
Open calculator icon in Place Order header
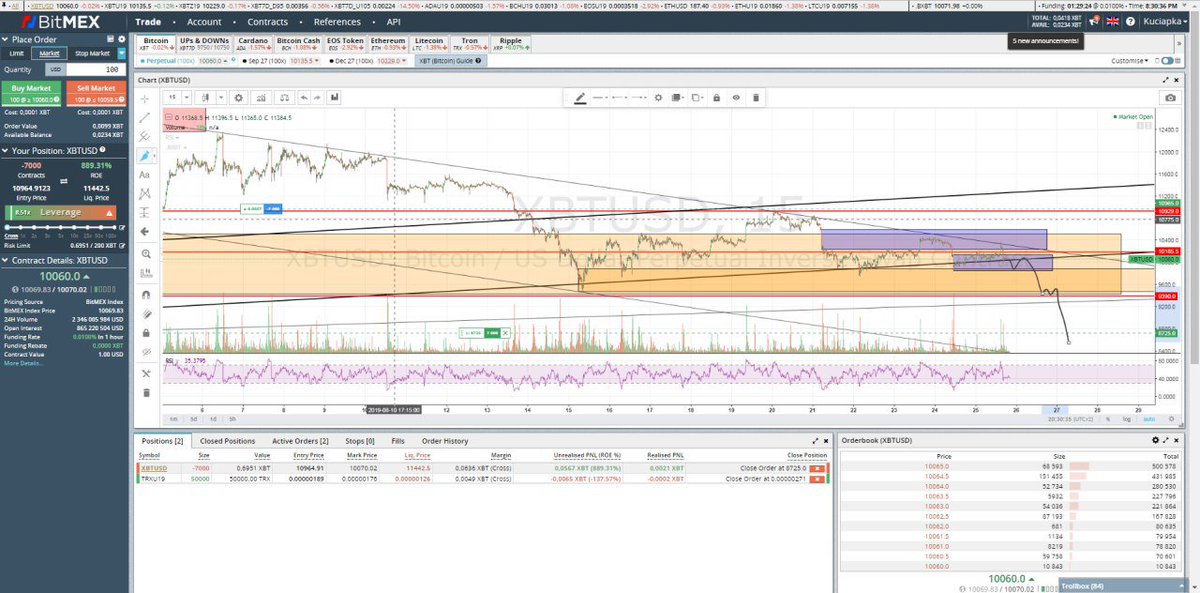pos(110,39)
